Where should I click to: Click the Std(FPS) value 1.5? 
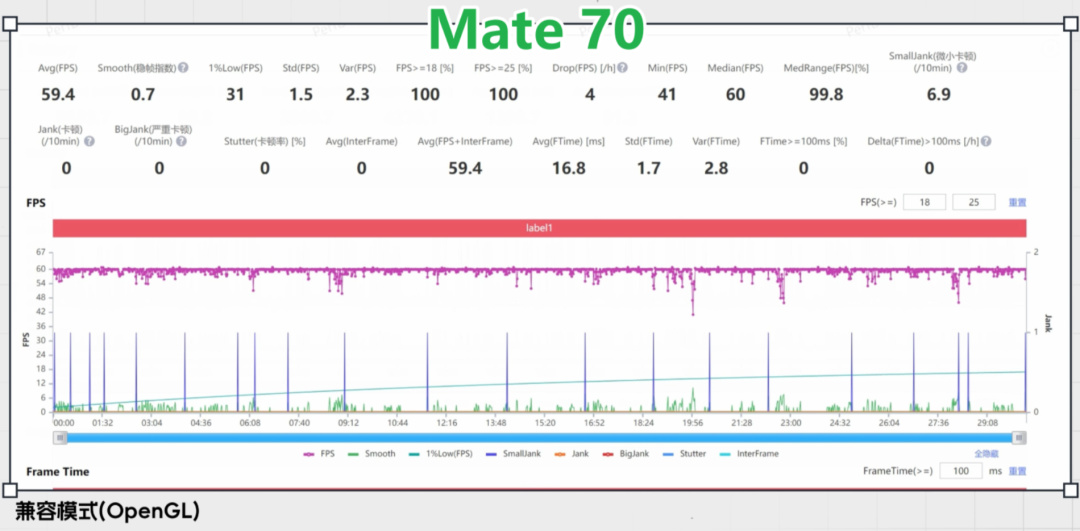tap(301, 94)
